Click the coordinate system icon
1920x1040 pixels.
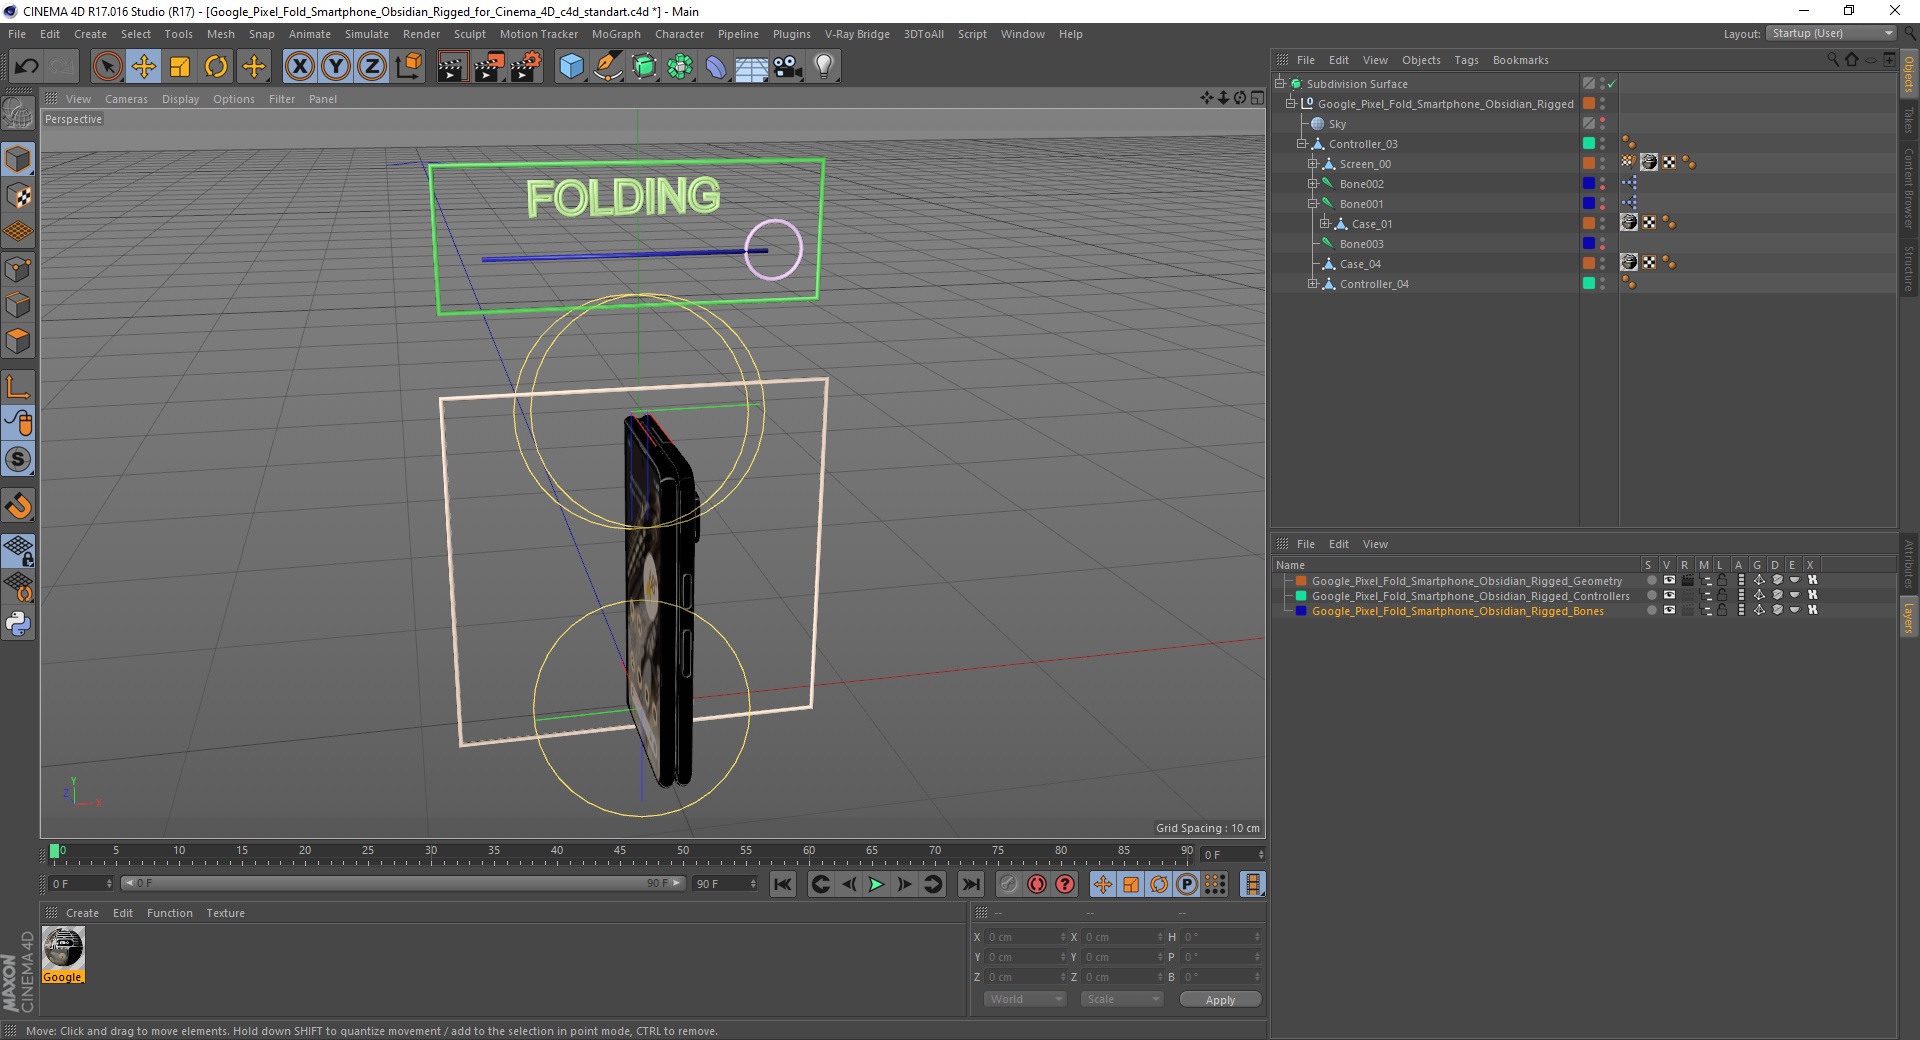coord(408,67)
